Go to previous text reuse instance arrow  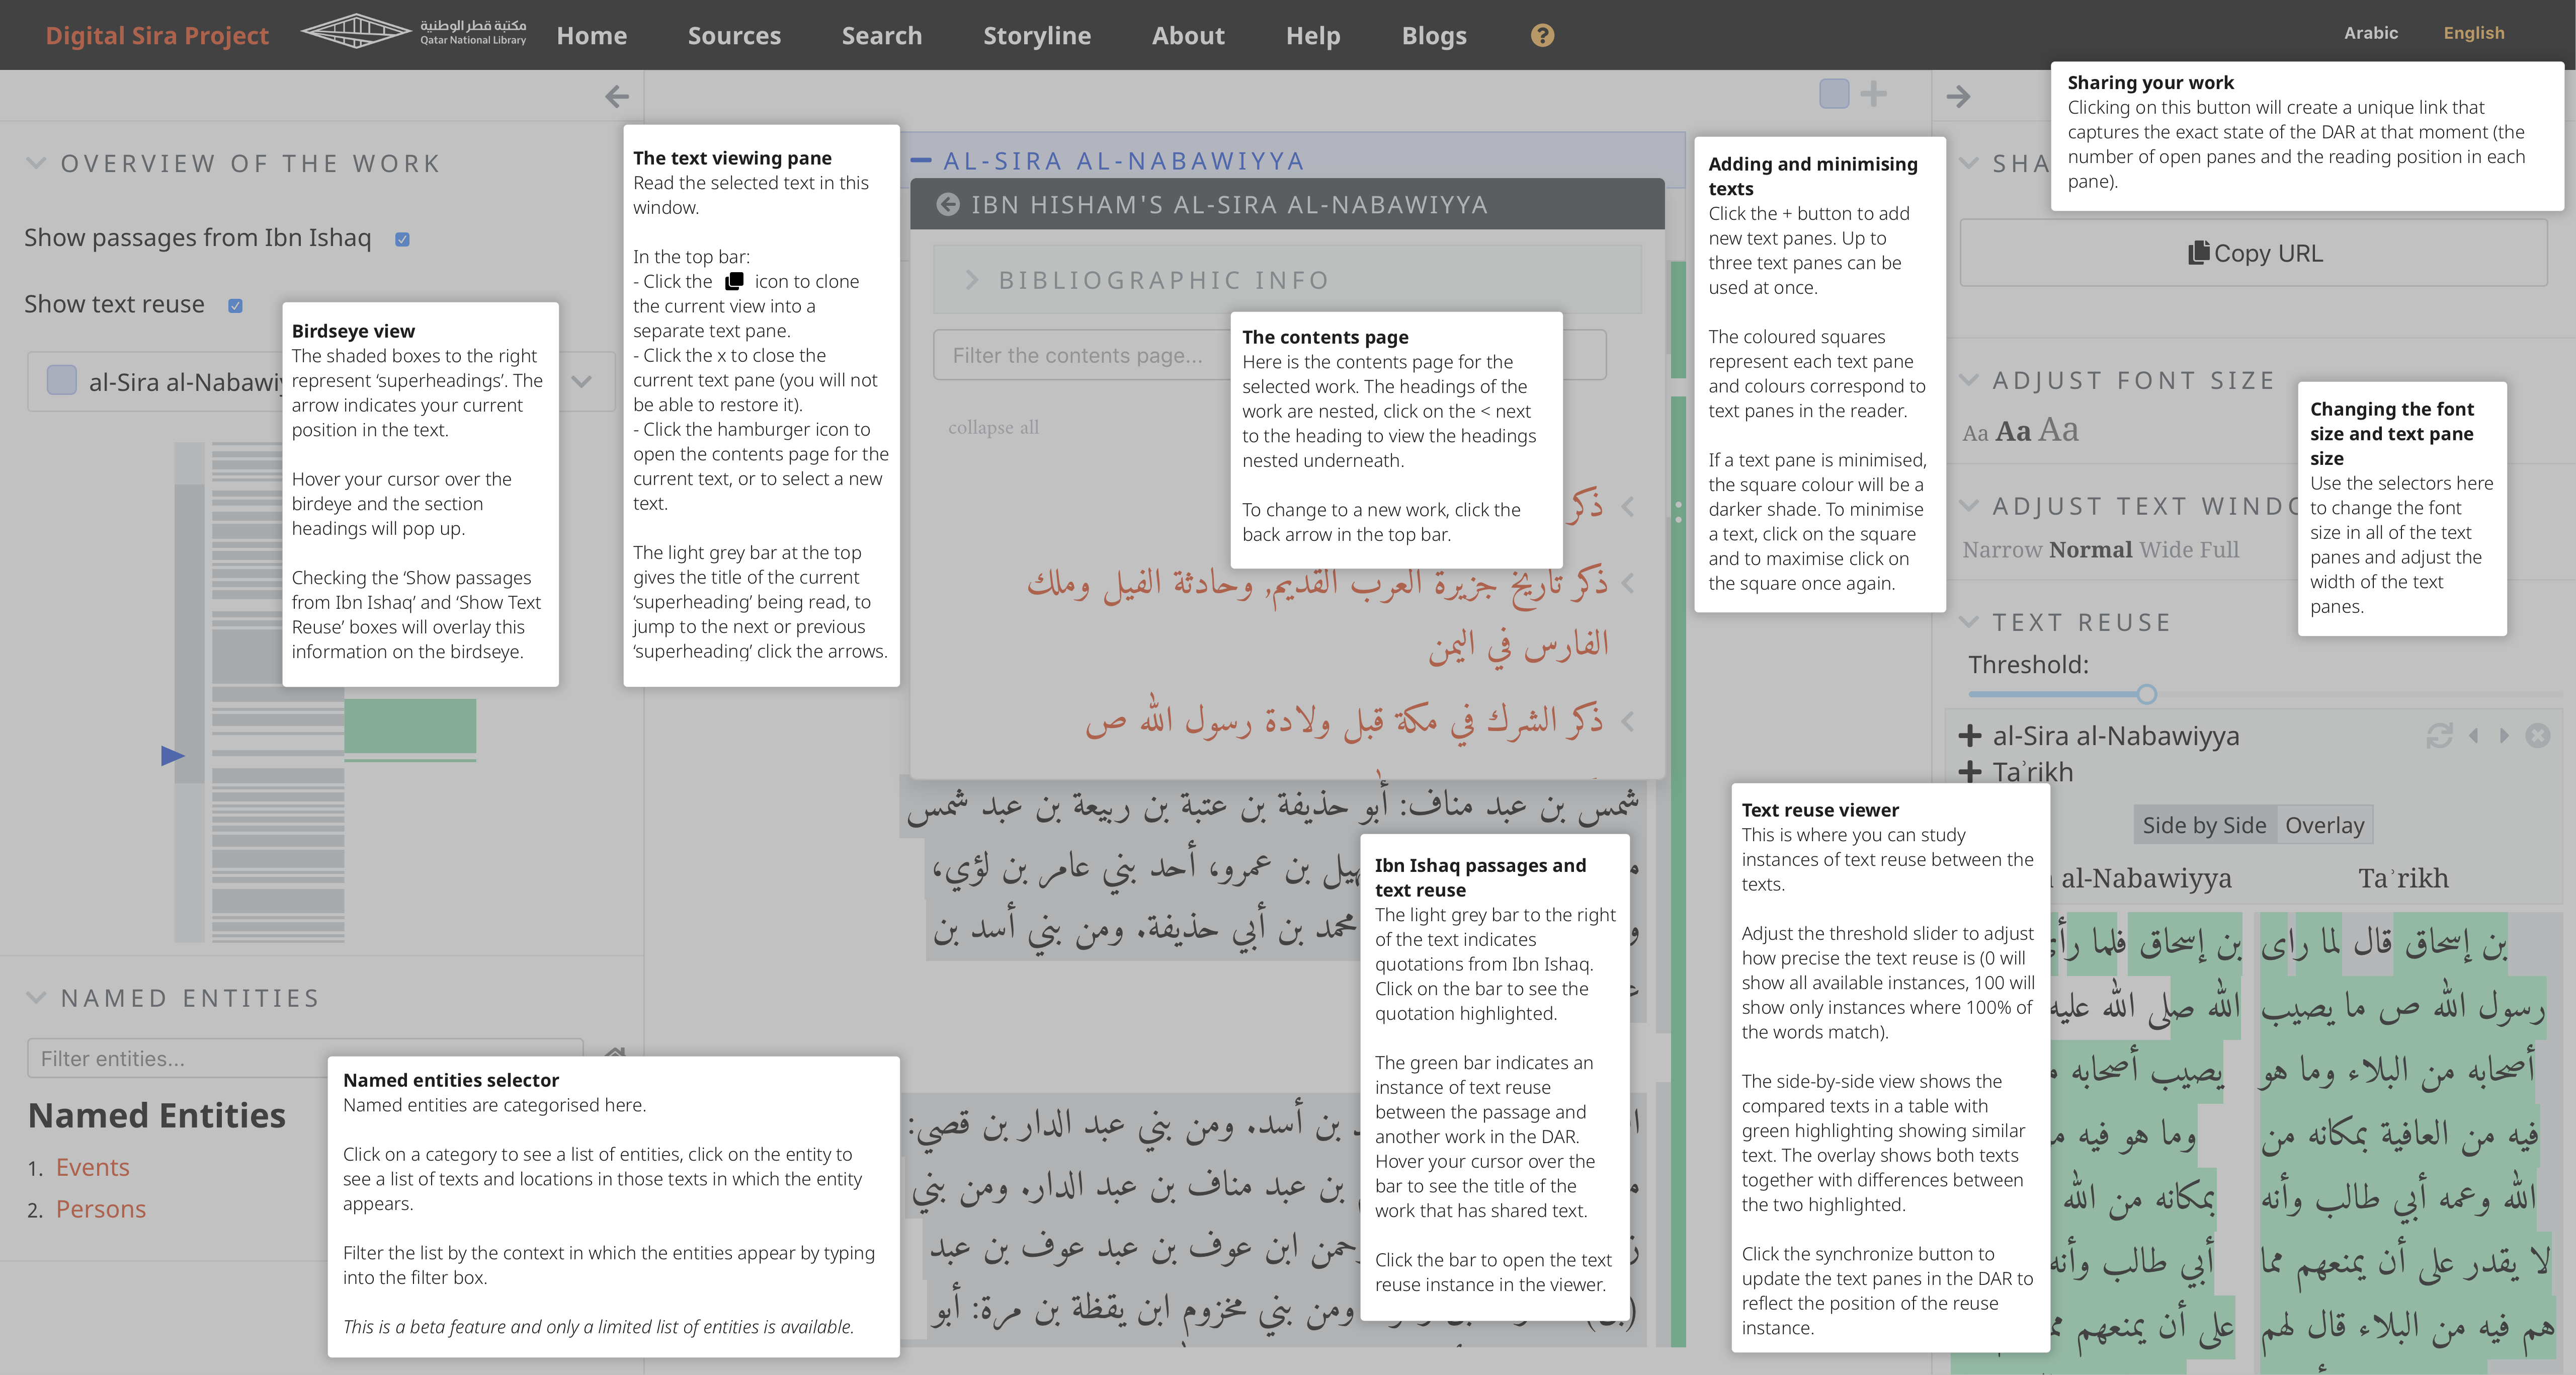point(2473,736)
